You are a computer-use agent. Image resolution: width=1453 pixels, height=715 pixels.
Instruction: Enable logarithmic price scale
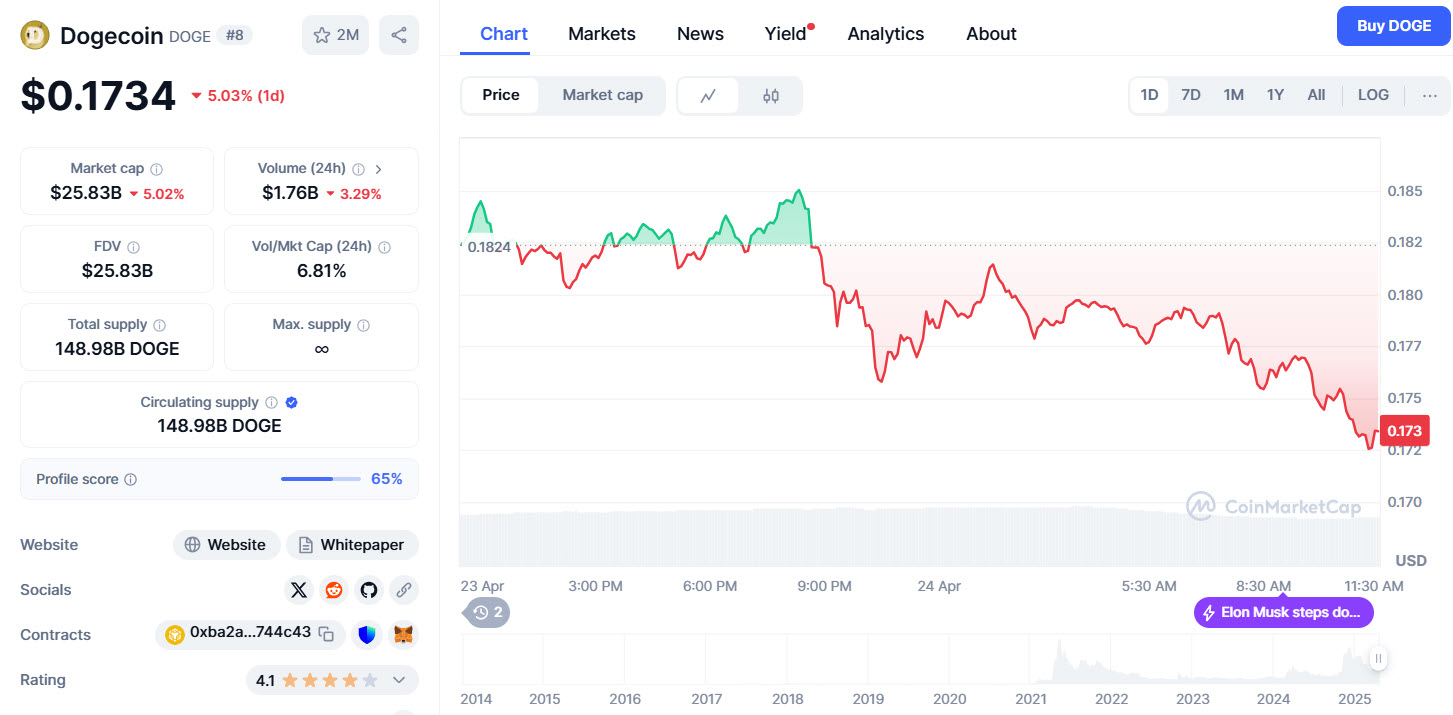(1372, 94)
